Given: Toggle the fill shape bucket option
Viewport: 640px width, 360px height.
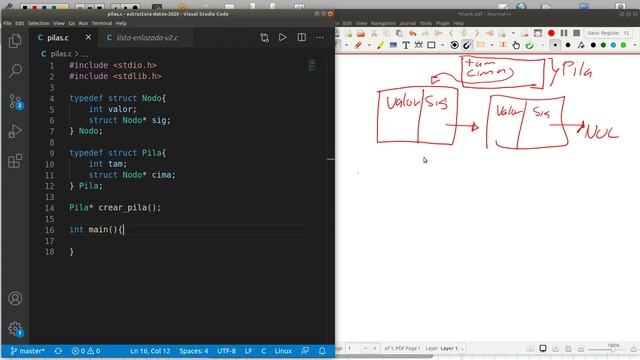Looking at the screenshot, I should coord(581,45).
